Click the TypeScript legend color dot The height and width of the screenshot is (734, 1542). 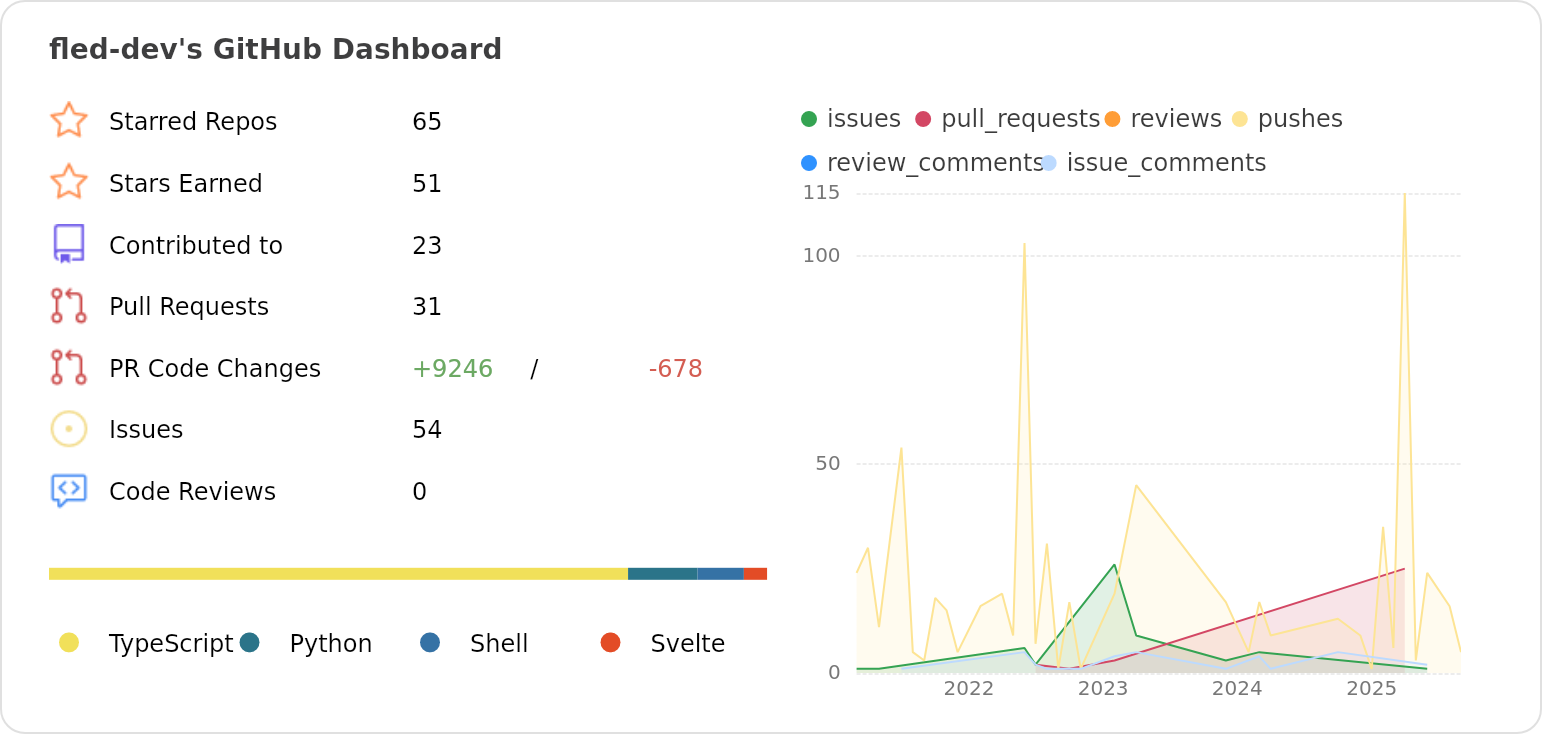pos(69,643)
